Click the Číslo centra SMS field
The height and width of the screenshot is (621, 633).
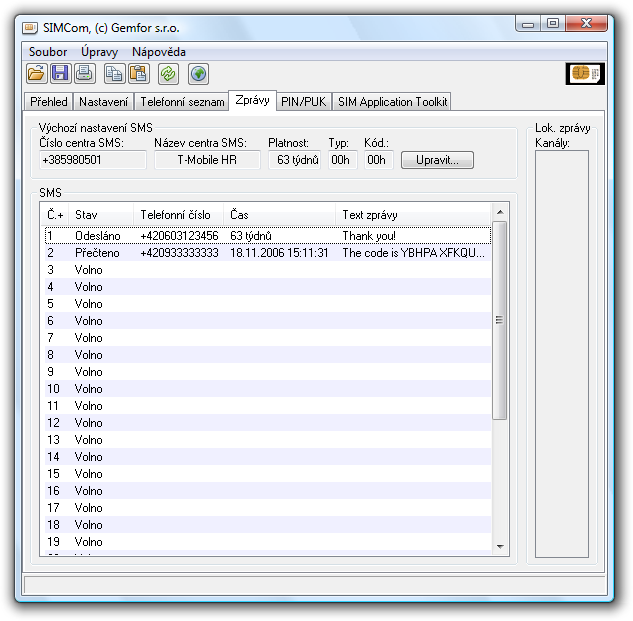point(91,160)
